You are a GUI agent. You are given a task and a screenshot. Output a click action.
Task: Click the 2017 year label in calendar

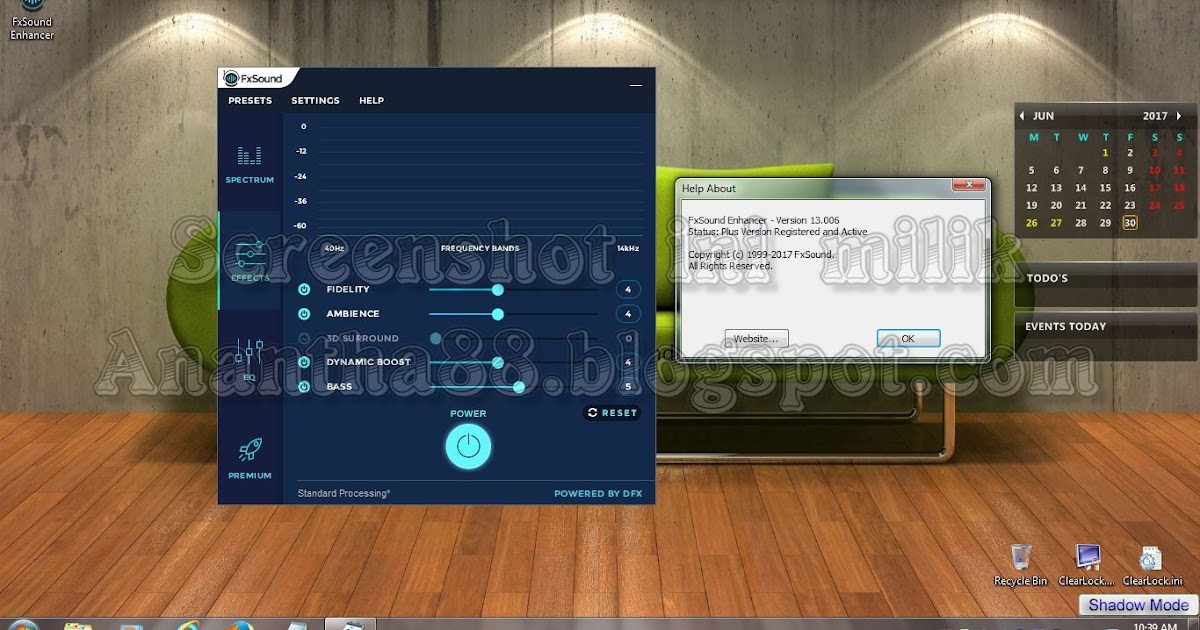(1155, 116)
